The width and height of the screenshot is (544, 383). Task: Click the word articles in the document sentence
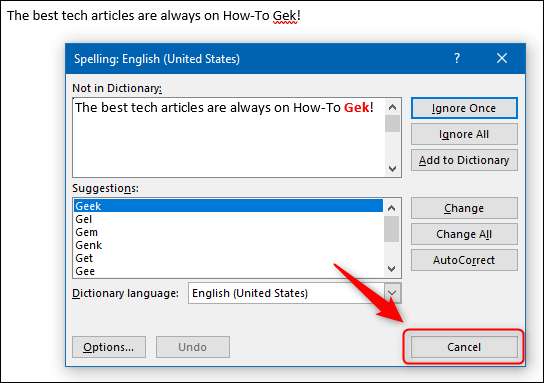tap(112, 16)
